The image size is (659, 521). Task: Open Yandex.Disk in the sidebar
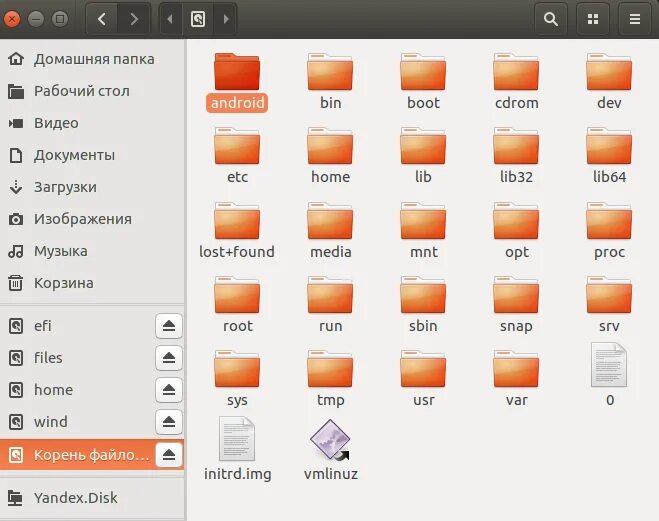pyautogui.click(x=92, y=498)
